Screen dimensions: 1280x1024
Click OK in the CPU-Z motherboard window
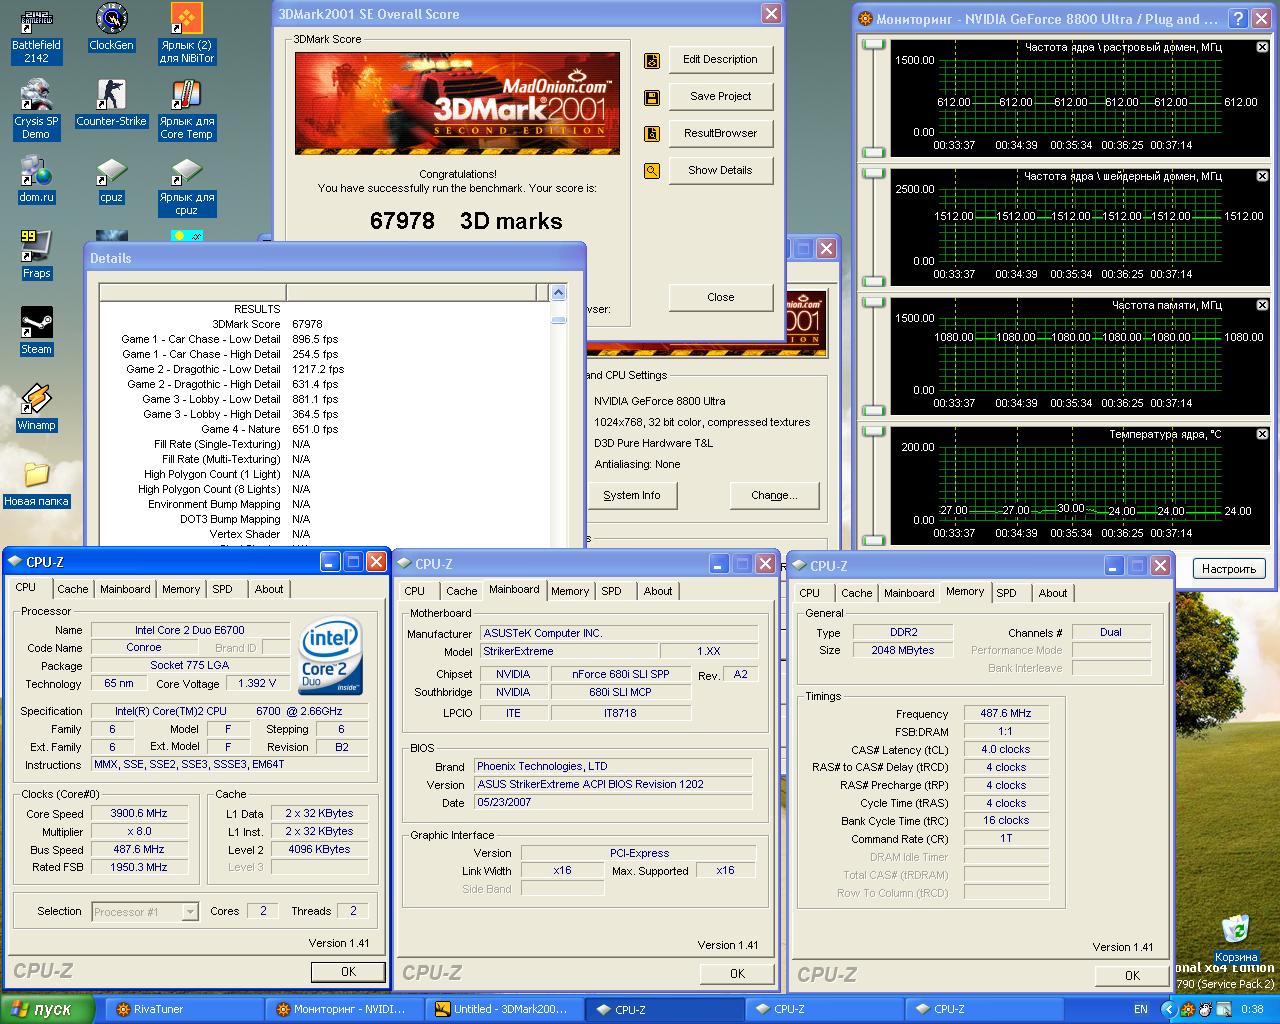pyautogui.click(x=737, y=973)
